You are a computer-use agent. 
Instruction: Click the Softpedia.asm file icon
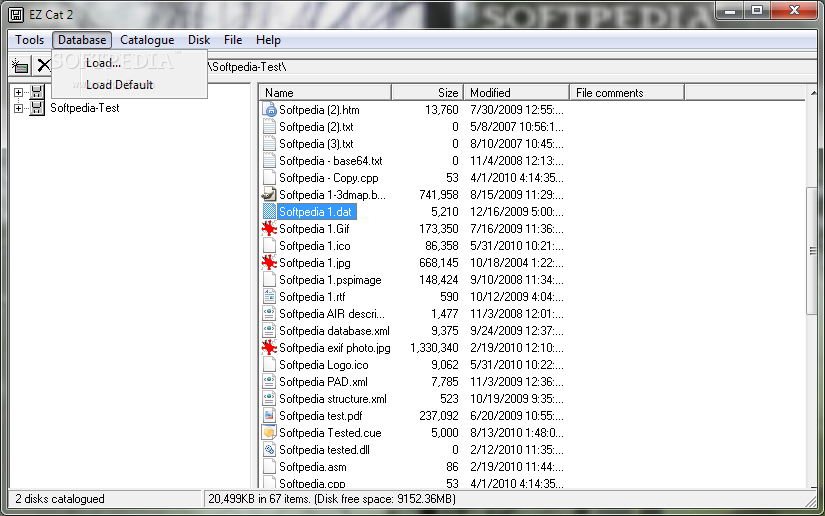(x=269, y=467)
